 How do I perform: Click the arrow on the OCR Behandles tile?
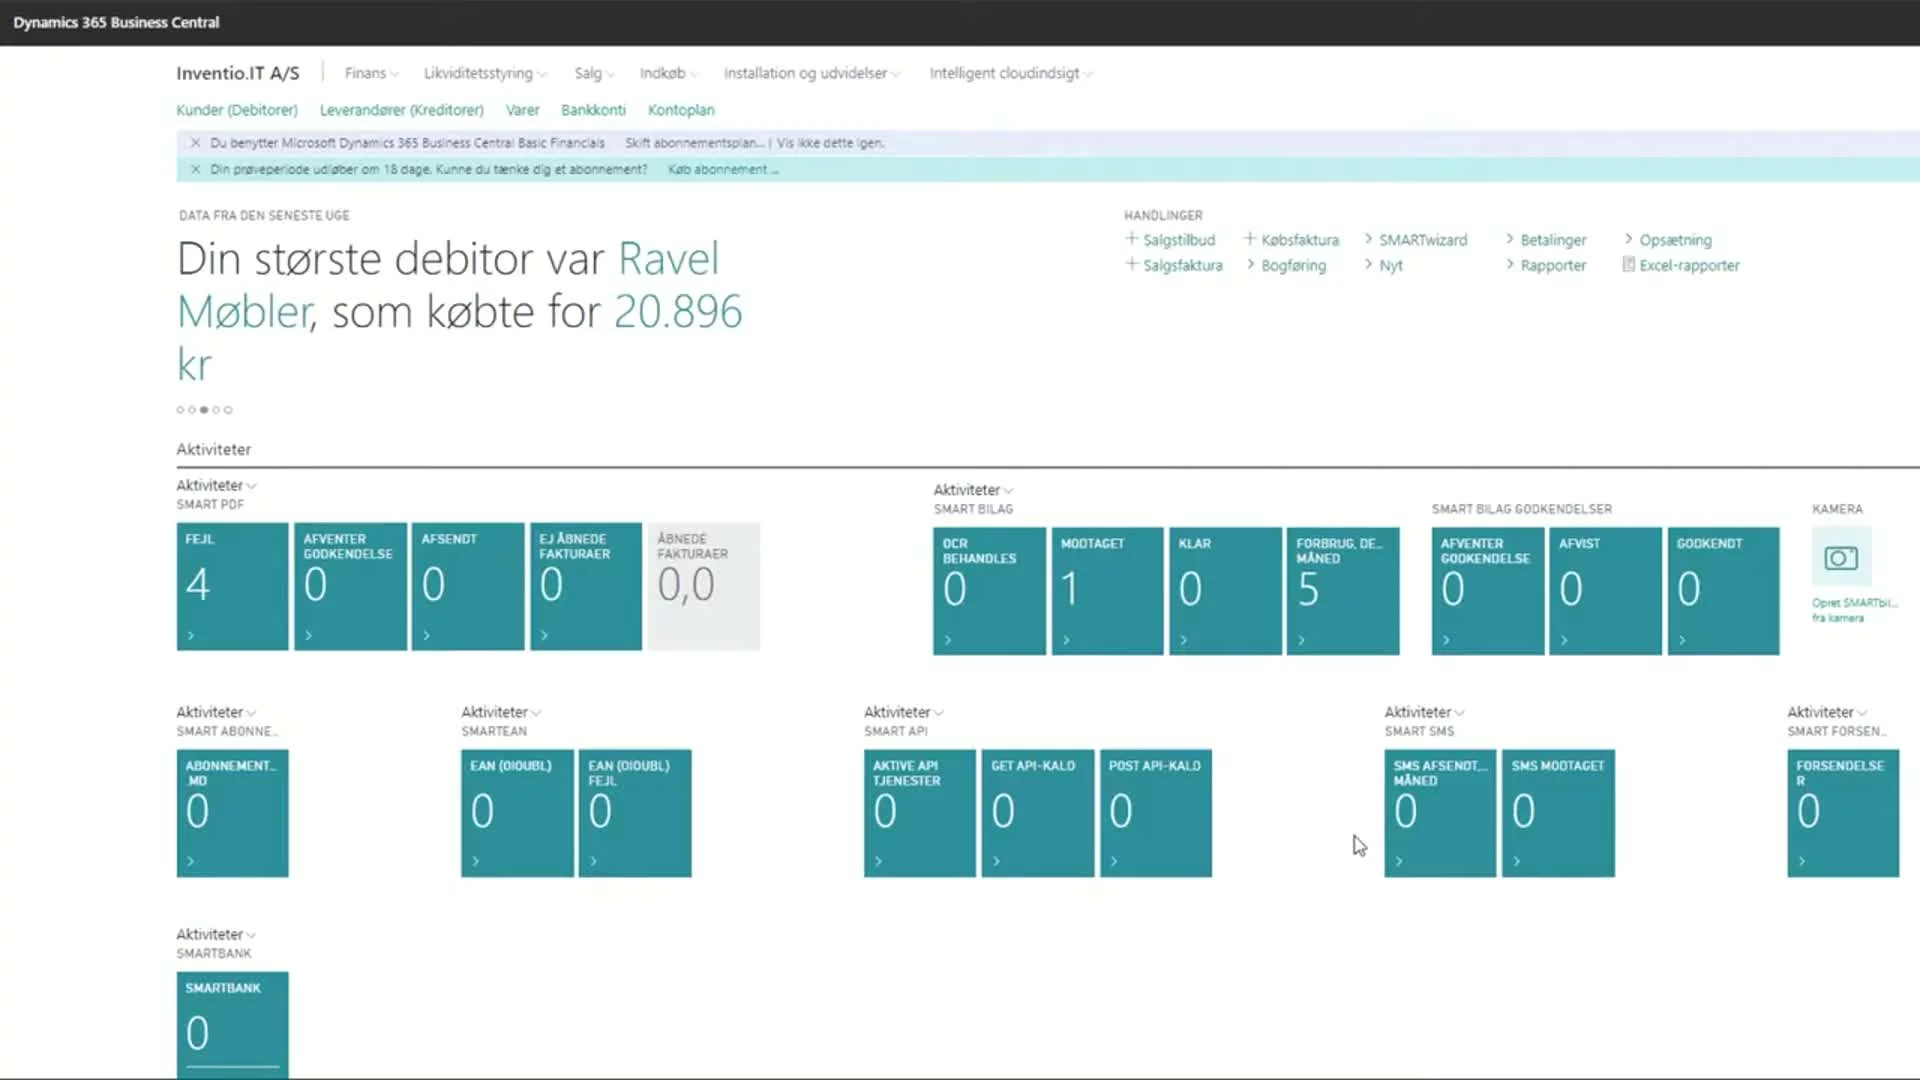click(x=948, y=640)
